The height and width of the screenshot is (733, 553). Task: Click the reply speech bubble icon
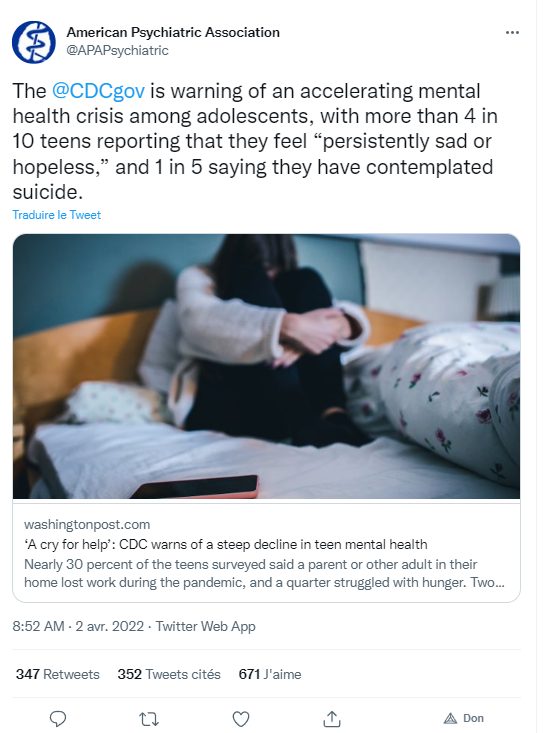point(58,718)
